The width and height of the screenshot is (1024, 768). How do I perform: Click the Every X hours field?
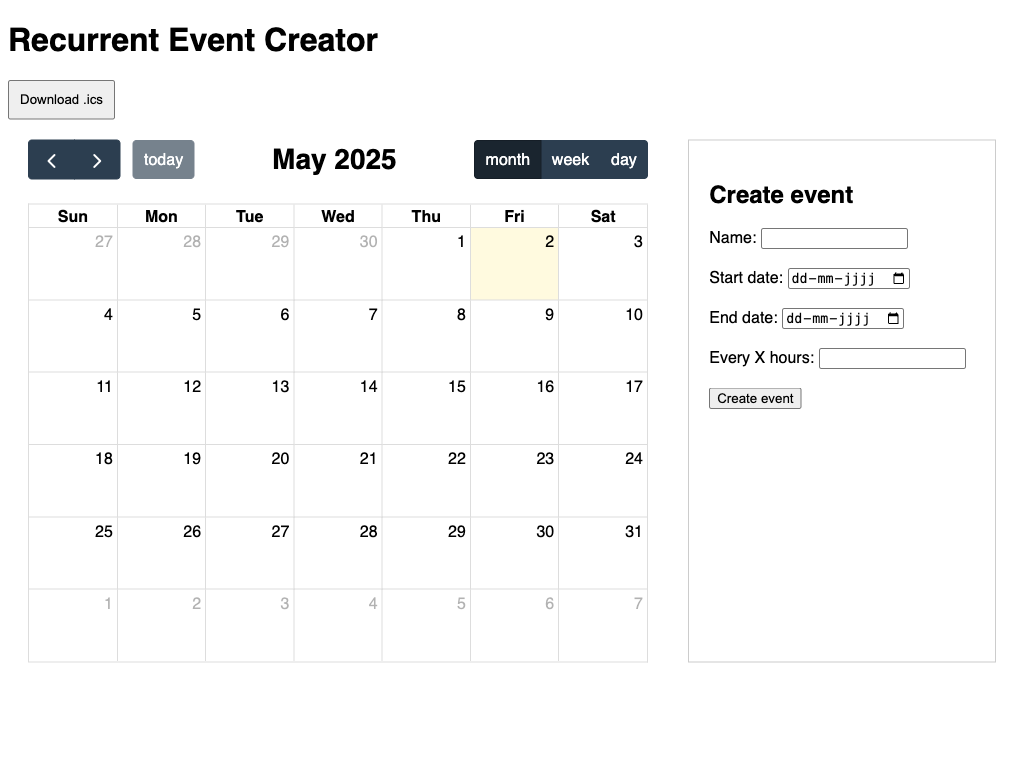[x=892, y=359]
